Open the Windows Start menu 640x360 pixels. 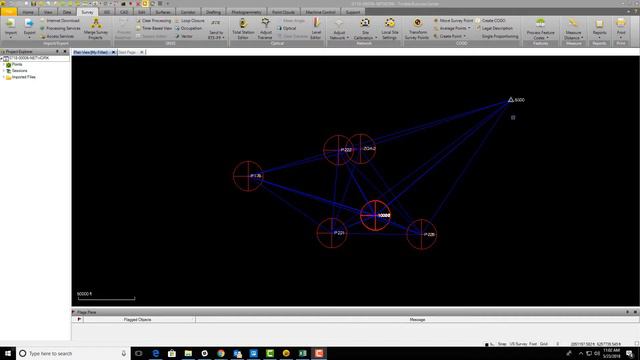point(8,353)
